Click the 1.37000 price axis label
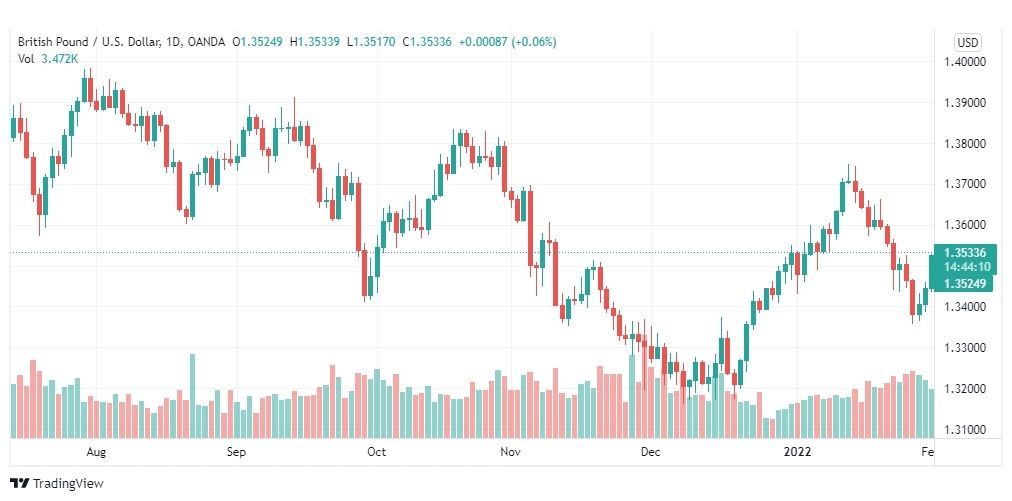Image resolution: width=1012 pixels, height=501 pixels. tap(963, 184)
